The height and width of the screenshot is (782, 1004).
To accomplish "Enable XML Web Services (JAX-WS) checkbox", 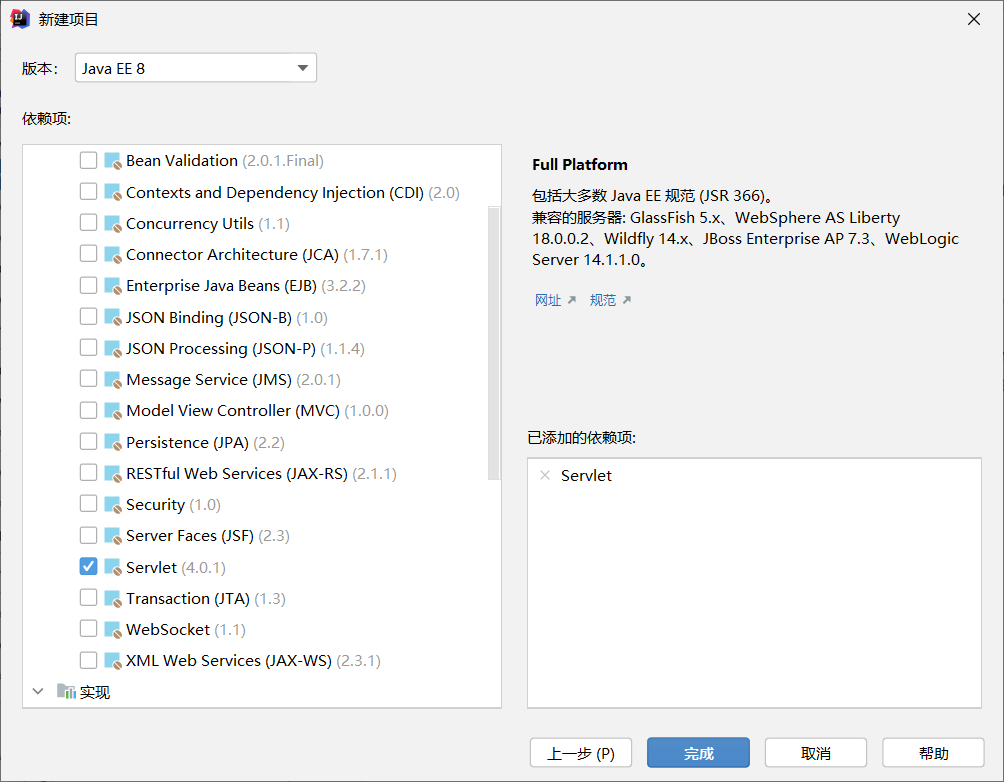I will 88,660.
